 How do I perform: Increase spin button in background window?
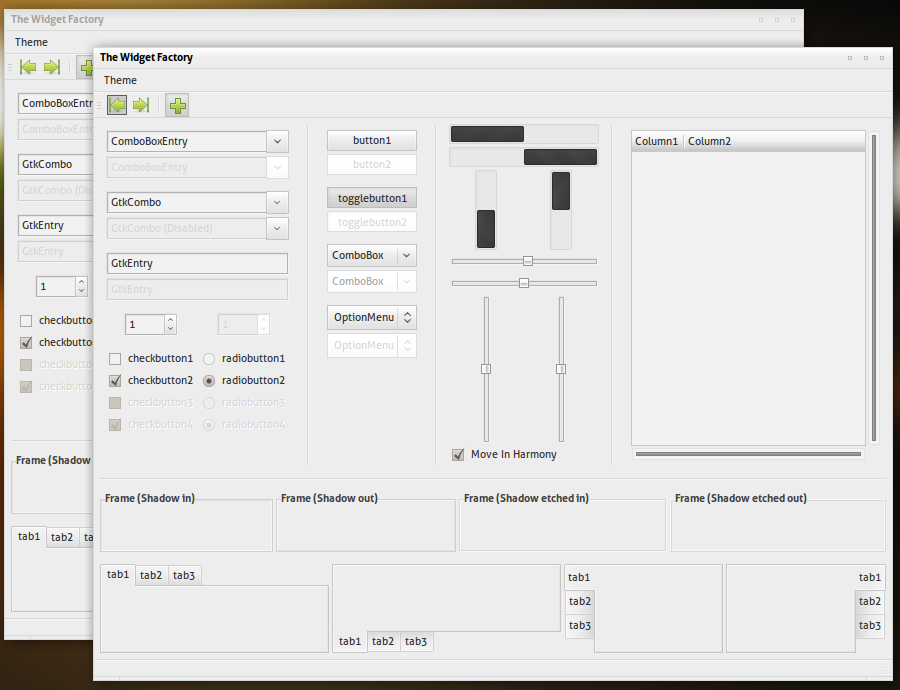click(x=82, y=282)
